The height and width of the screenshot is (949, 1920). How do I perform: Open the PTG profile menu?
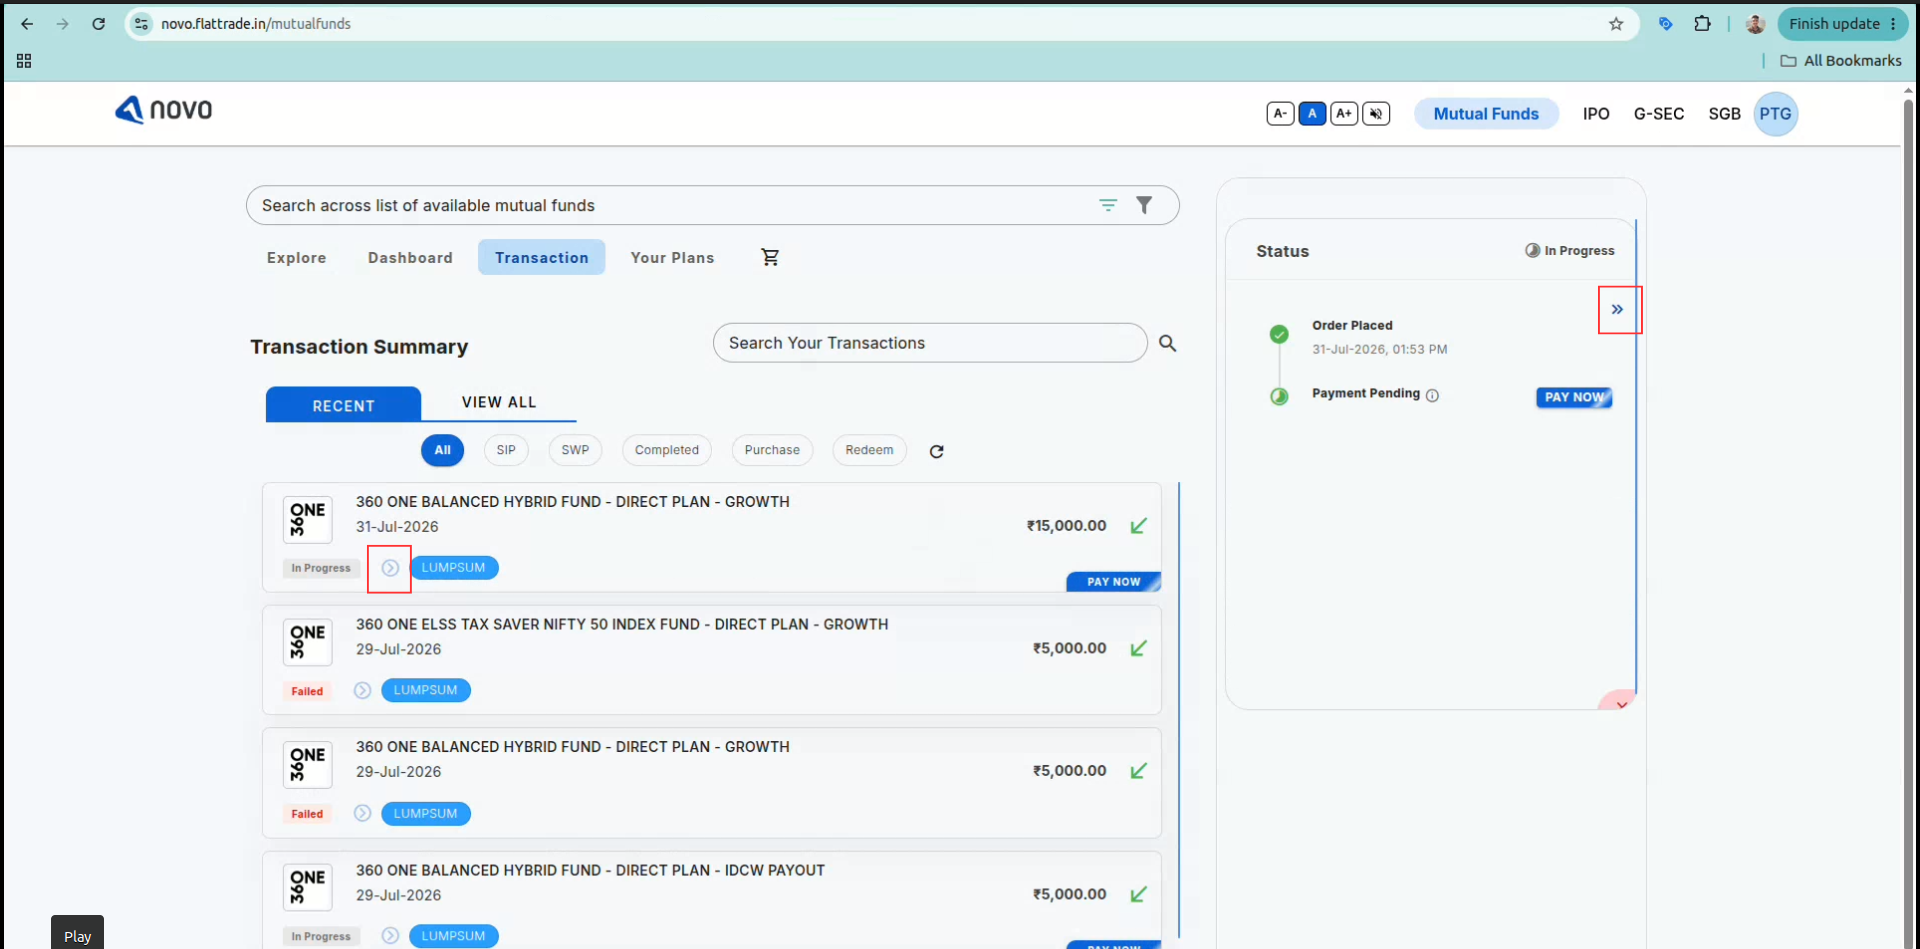[1776, 114]
